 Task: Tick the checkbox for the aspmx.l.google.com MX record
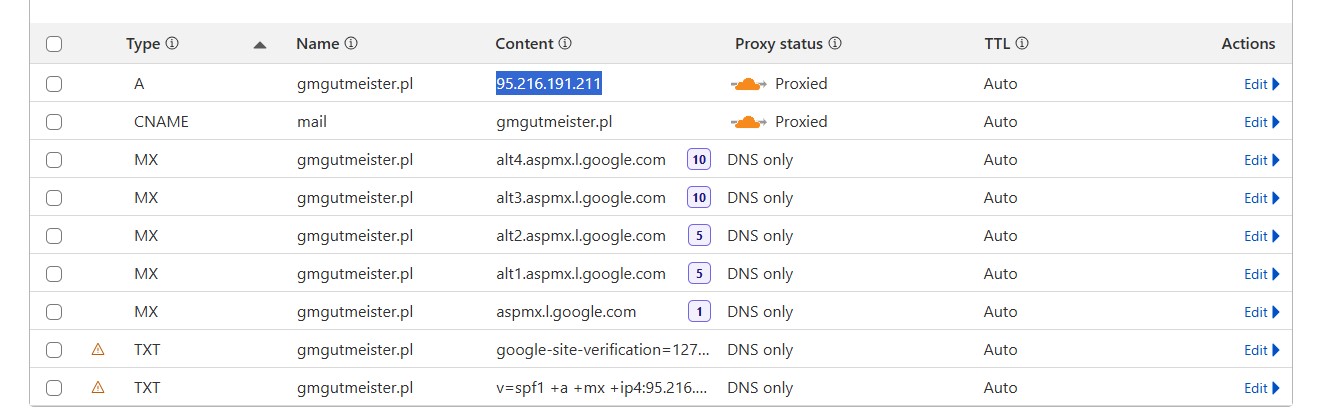(x=54, y=312)
